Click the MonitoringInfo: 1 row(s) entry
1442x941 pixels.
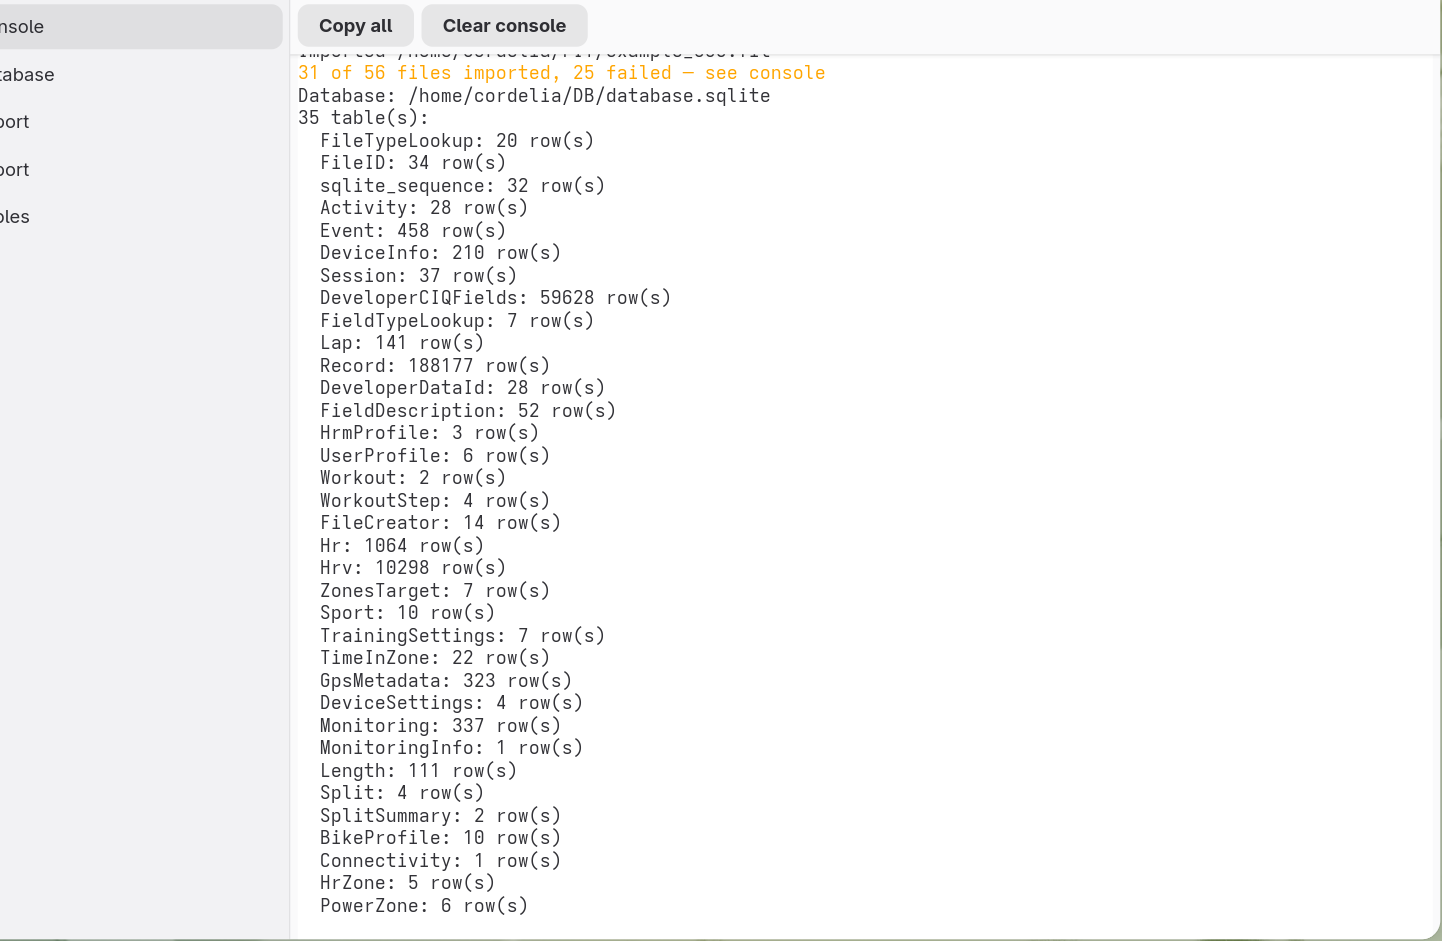(x=451, y=748)
